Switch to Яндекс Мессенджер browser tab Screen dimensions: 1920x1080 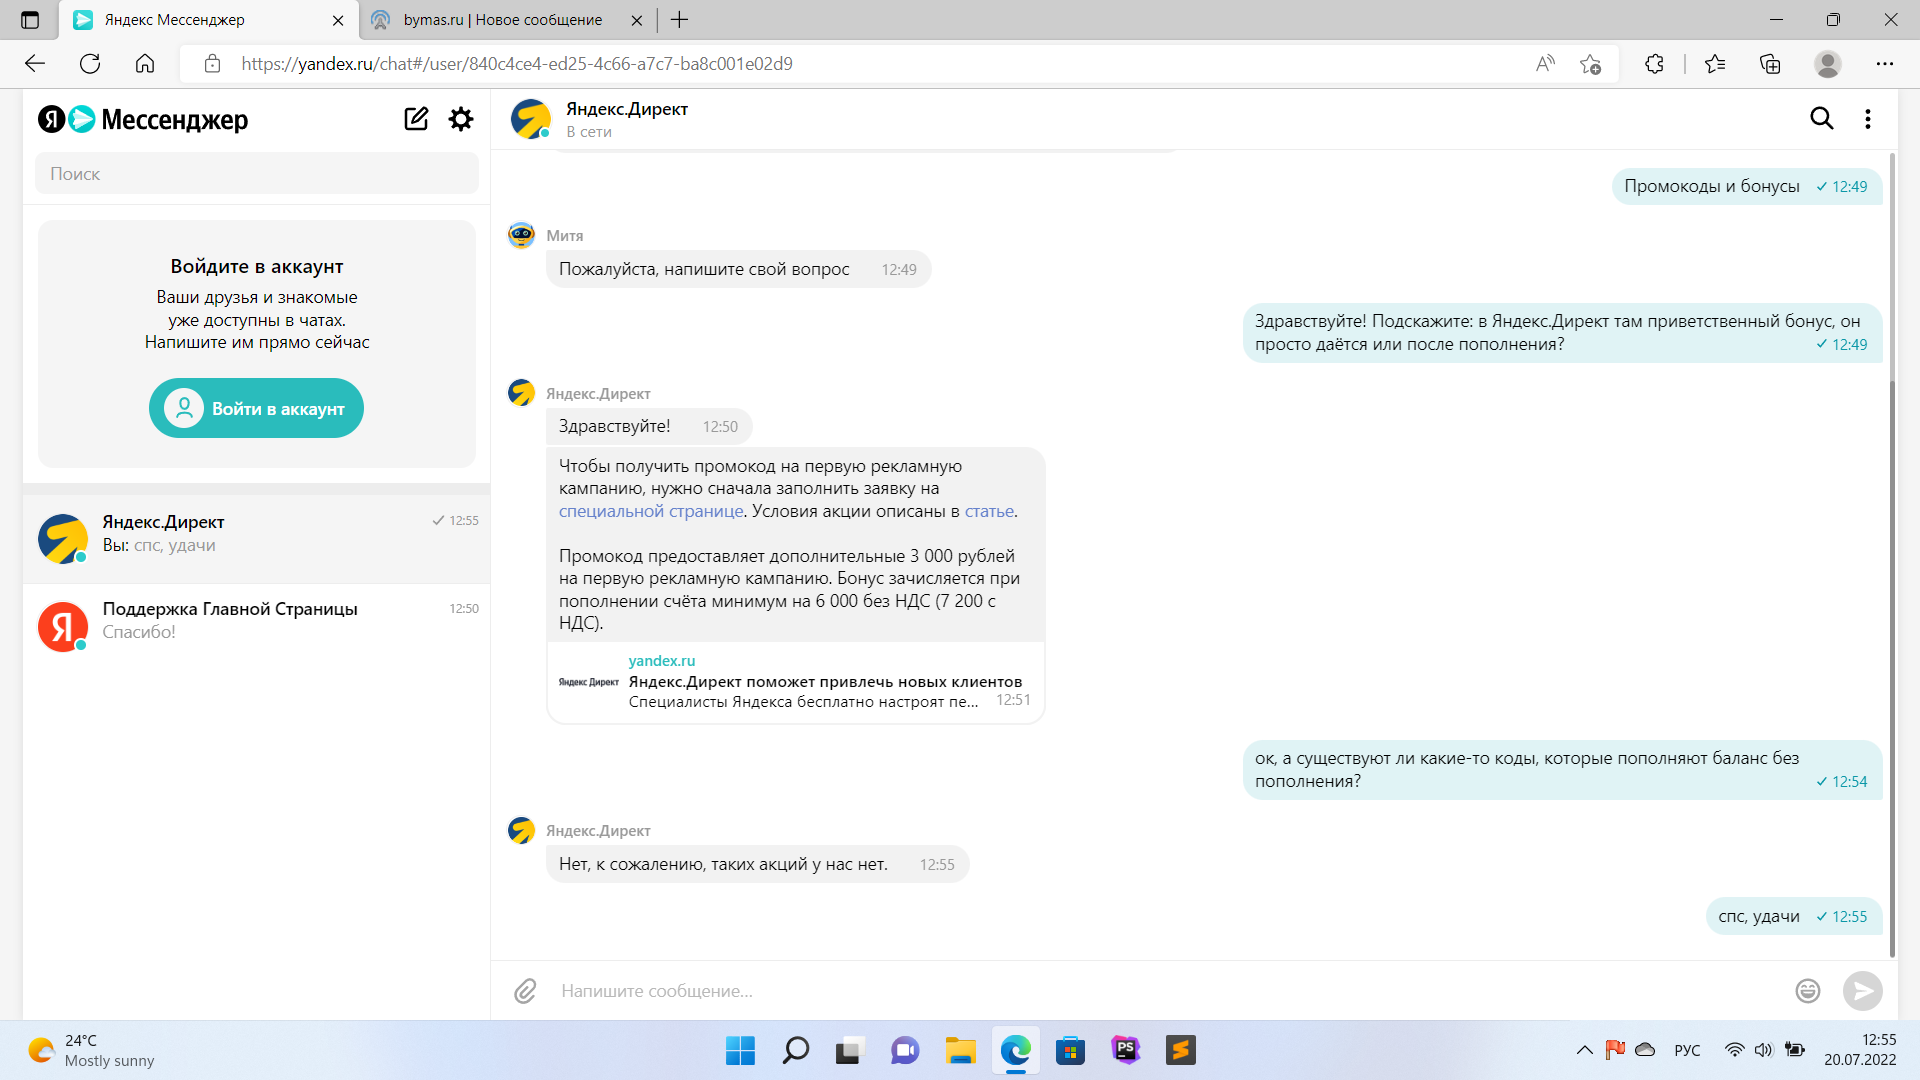(175, 20)
